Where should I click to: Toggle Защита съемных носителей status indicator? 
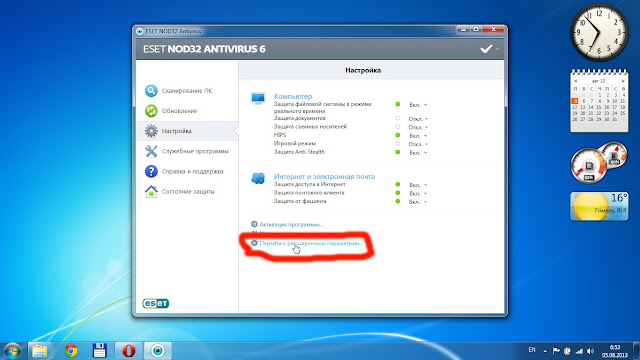[398, 127]
